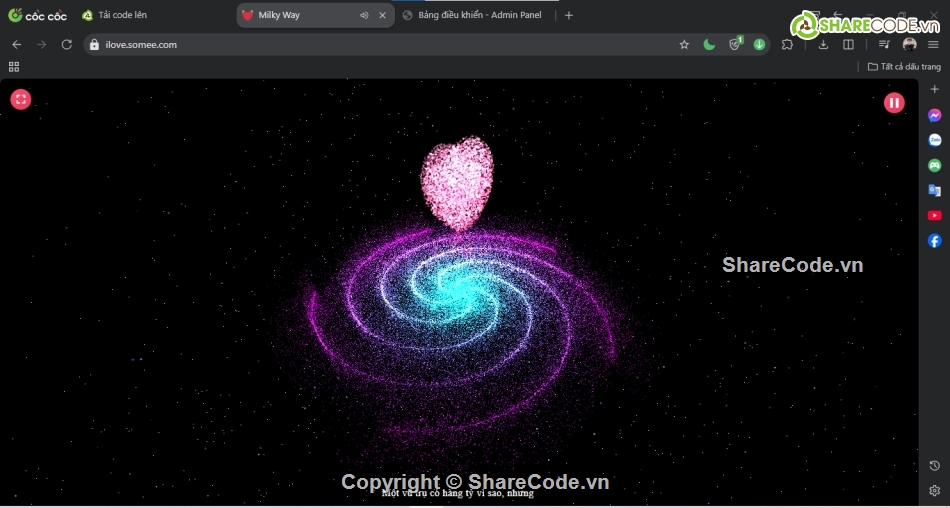Open the browser extensions puzzle icon
950x508 pixels.
click(x=788, y=44)
